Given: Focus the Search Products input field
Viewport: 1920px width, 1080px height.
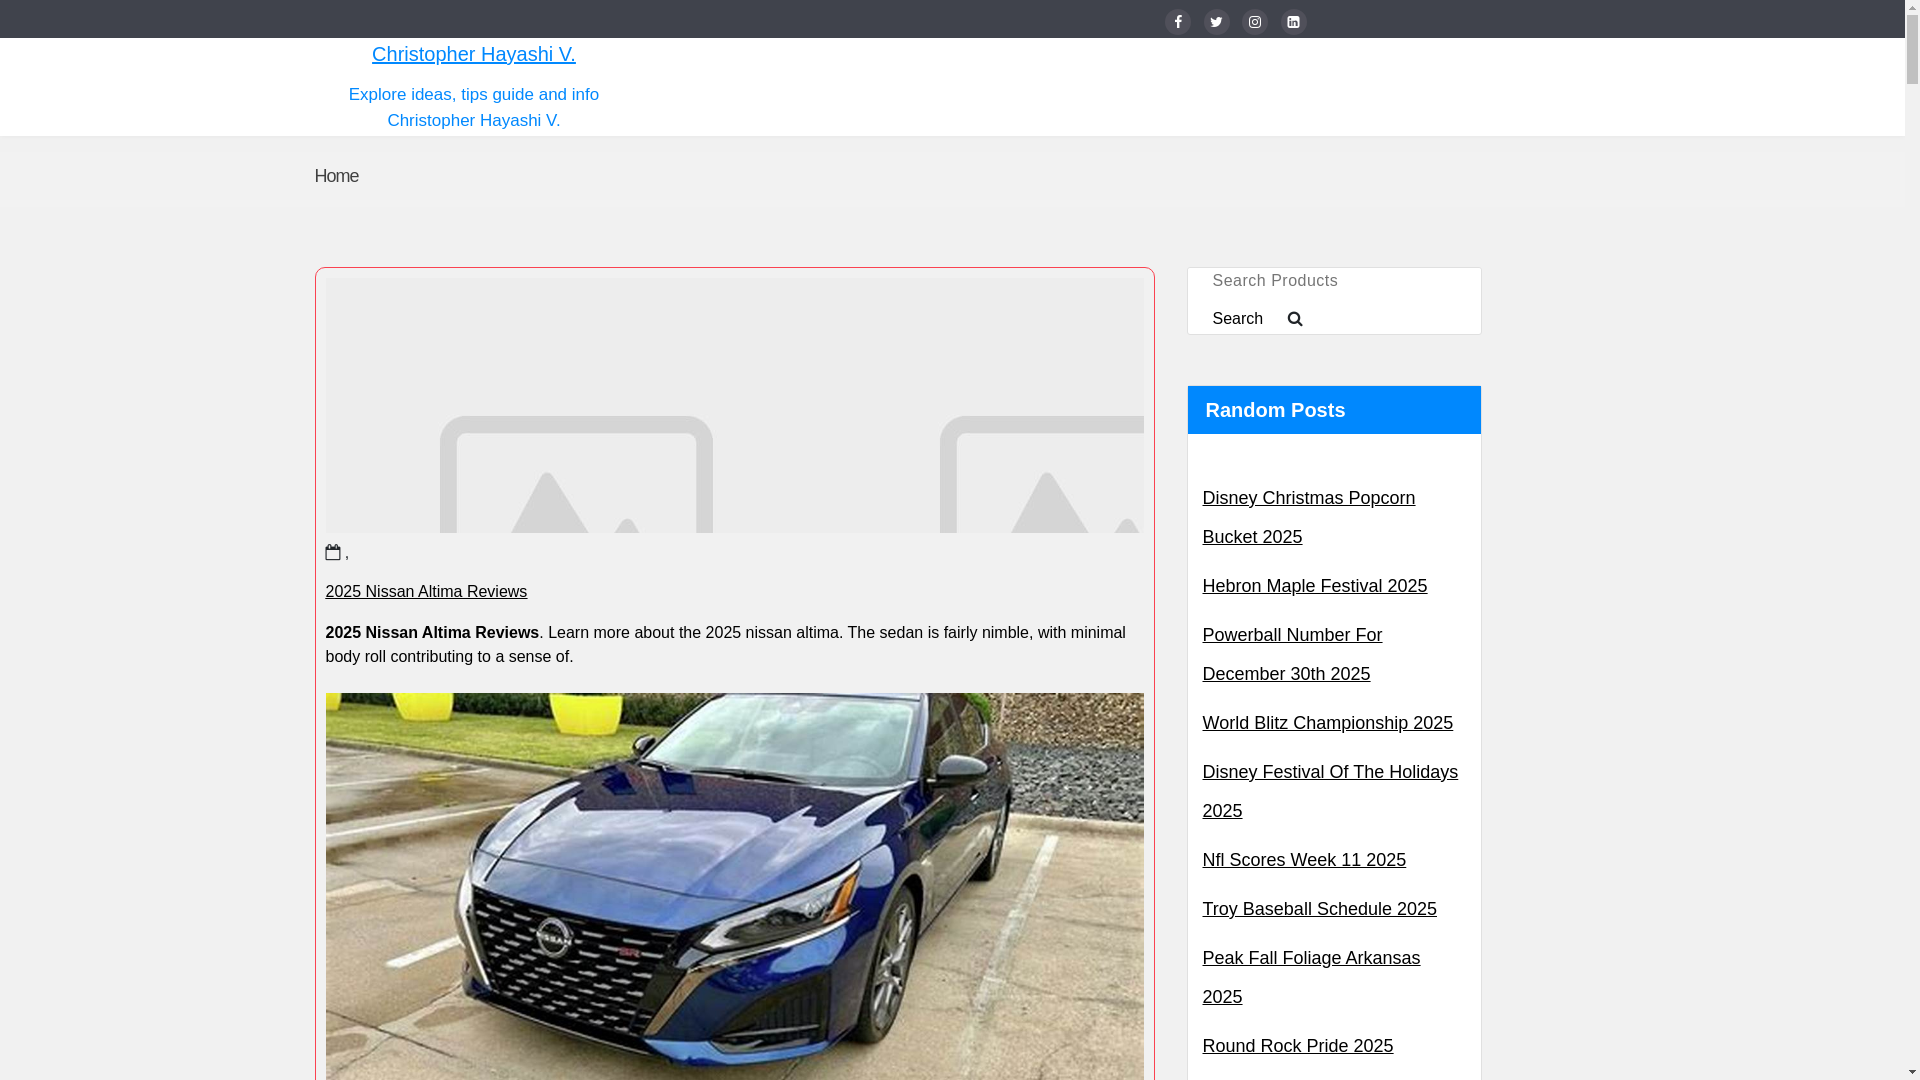Looking at the screenshot, I should coord(1334,281).
